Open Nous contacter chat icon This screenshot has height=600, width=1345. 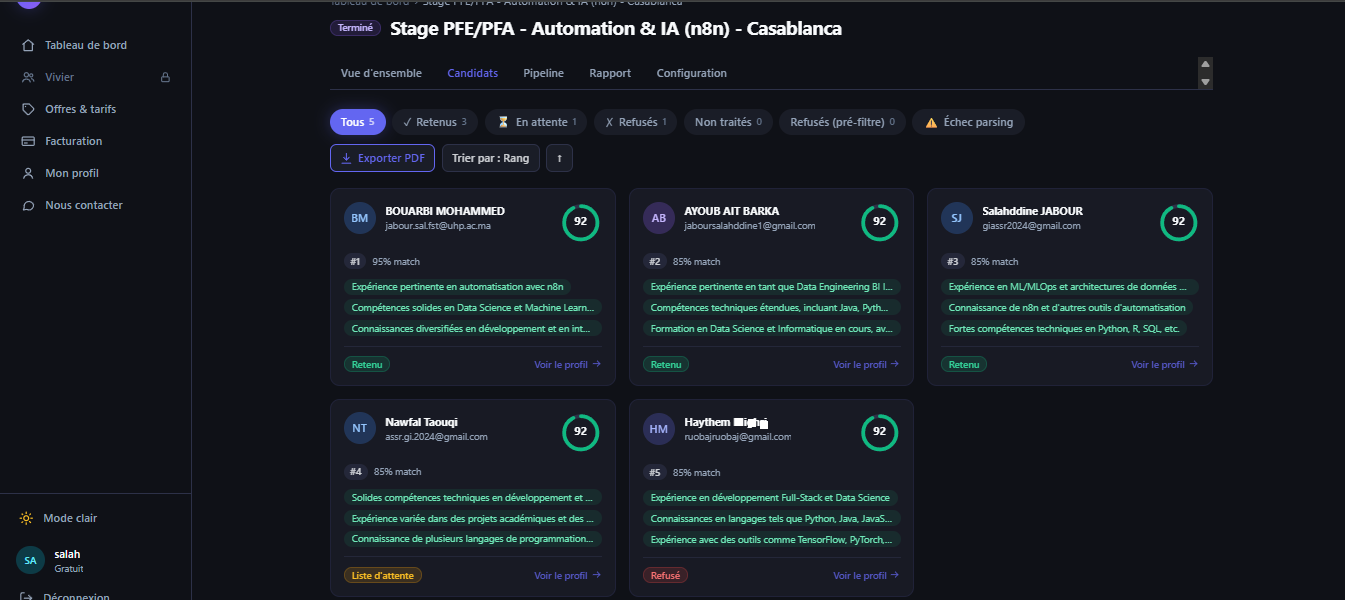28,205
